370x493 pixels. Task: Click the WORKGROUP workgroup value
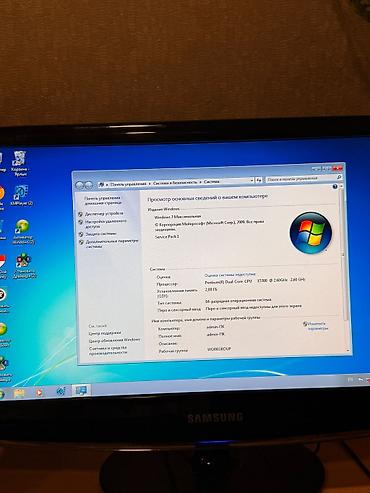point(219,349)
